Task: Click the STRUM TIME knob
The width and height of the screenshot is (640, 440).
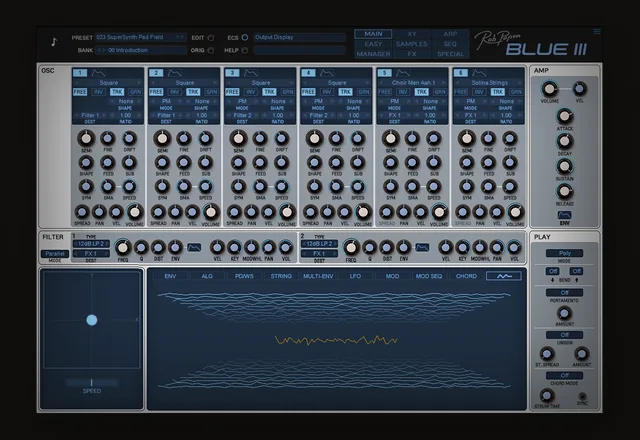Action: click(547, 395)
